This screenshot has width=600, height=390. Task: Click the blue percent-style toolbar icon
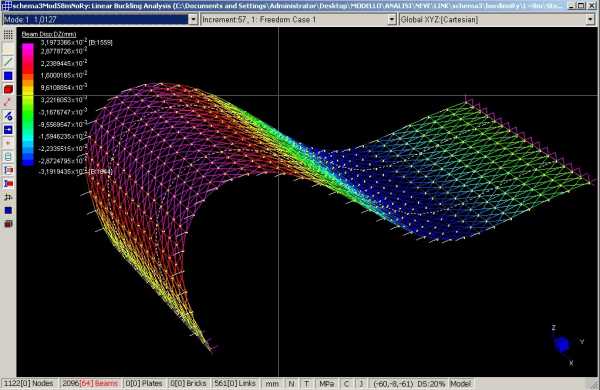point(8,116)
